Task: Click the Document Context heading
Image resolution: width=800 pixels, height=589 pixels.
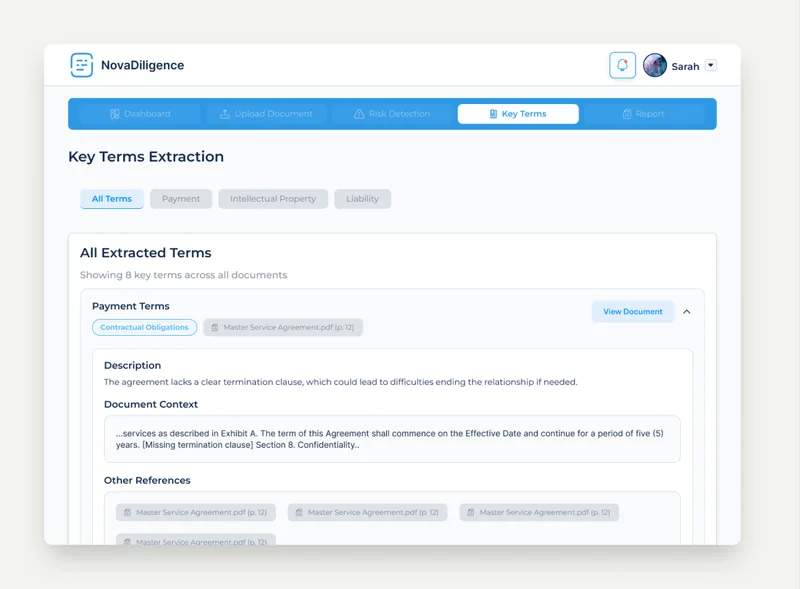Action: point(151,404)
